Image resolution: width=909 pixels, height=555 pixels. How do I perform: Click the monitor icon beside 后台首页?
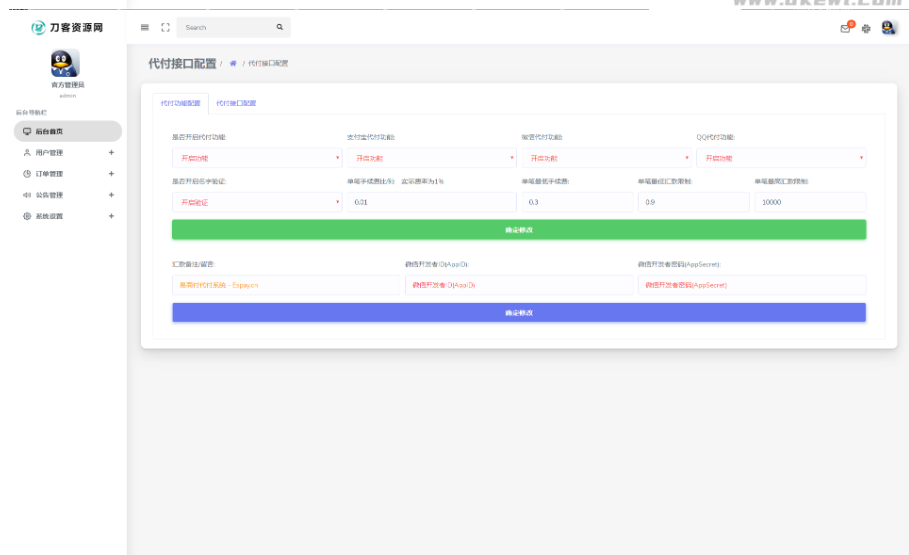[27, 132]
